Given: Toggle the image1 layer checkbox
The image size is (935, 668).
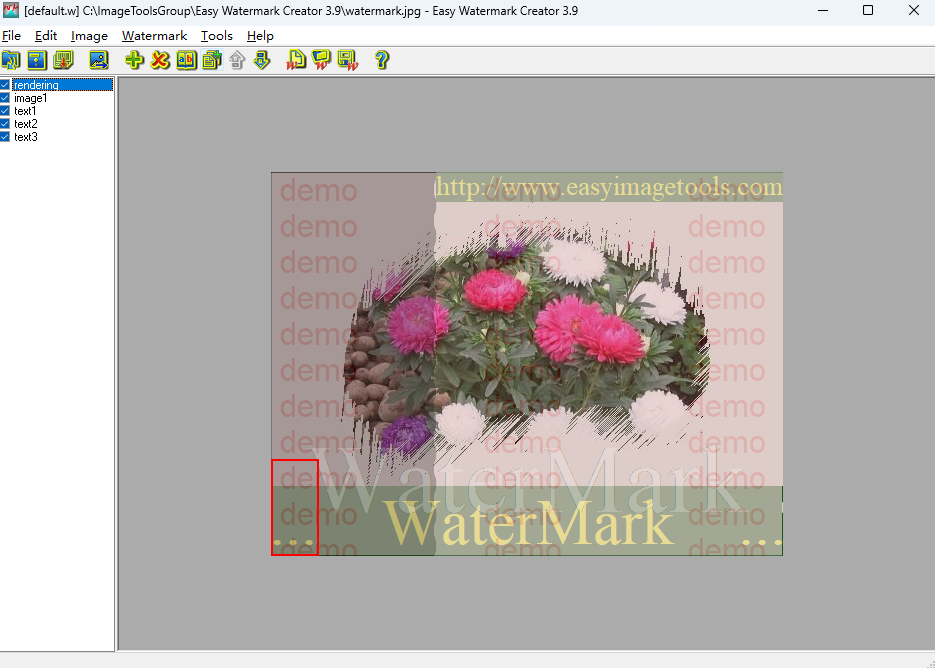Looking at the screenshot, I should tap(6, 98).
